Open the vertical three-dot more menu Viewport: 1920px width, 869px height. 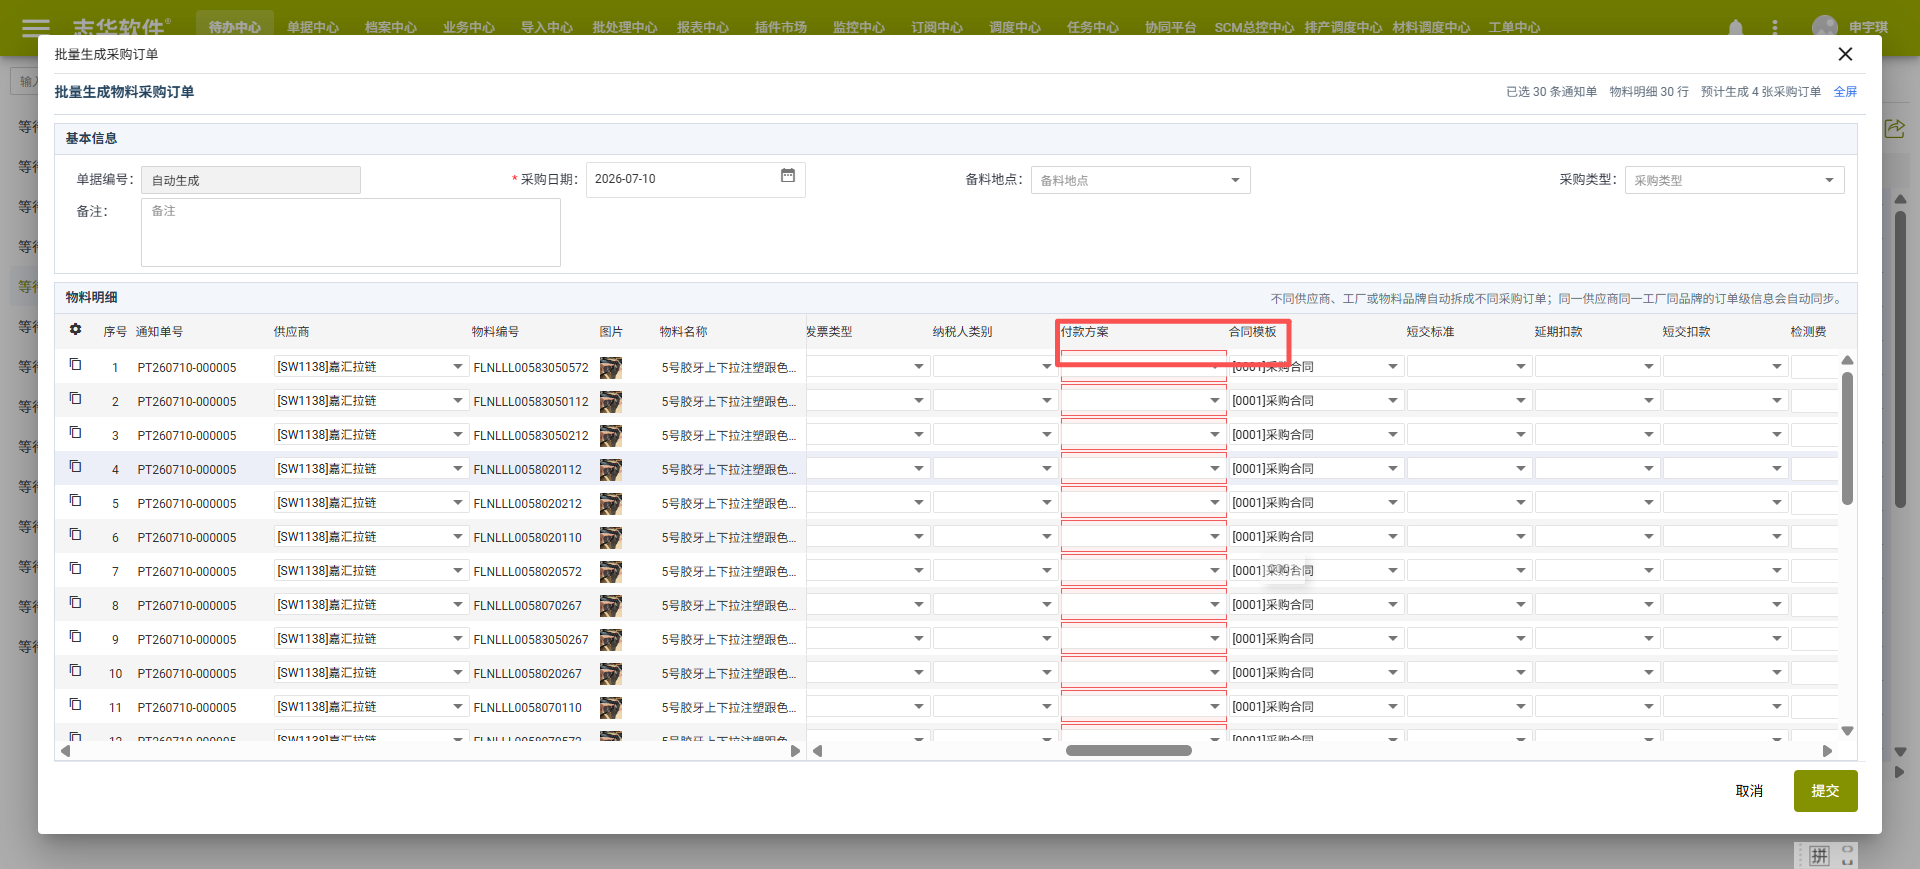tap(1775, 28)
